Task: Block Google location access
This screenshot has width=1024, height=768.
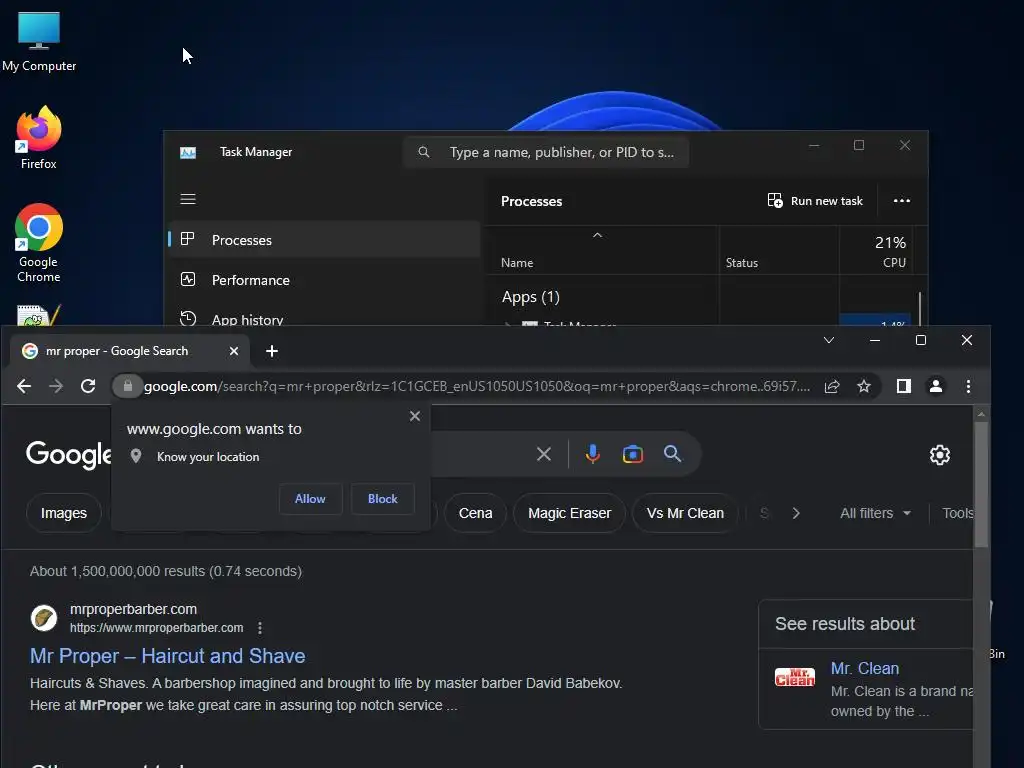Action: 383,499
